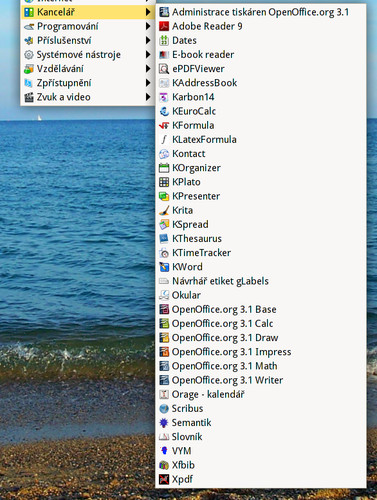Open the Příslušenství menu category
This screenshot has height=500, width=377.
[88, 41]
